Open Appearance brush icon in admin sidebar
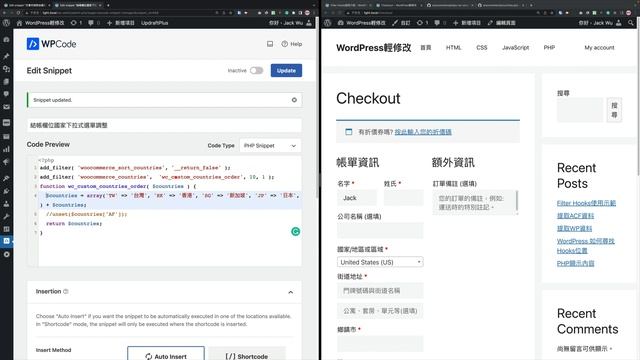640x360 pixels. tap(6, 178)
